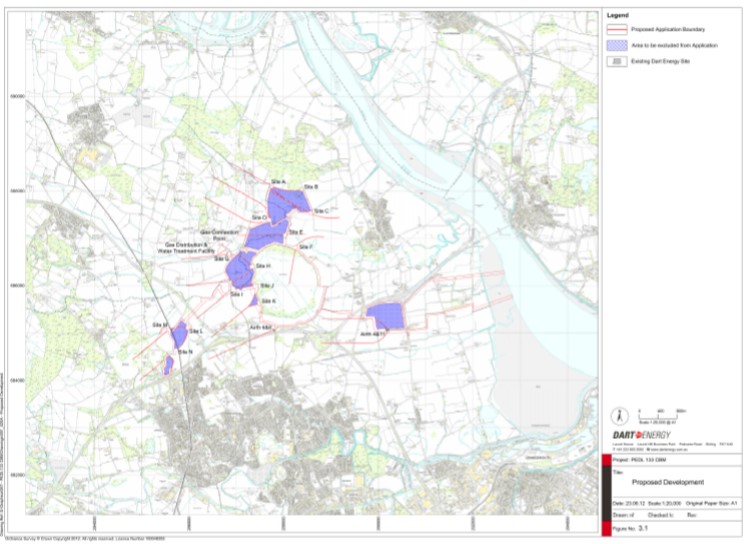Image resolution: width=750 pixels, height=544 pixels.
Task: Click the Dart Energy logo
Action: click(649, 434)
